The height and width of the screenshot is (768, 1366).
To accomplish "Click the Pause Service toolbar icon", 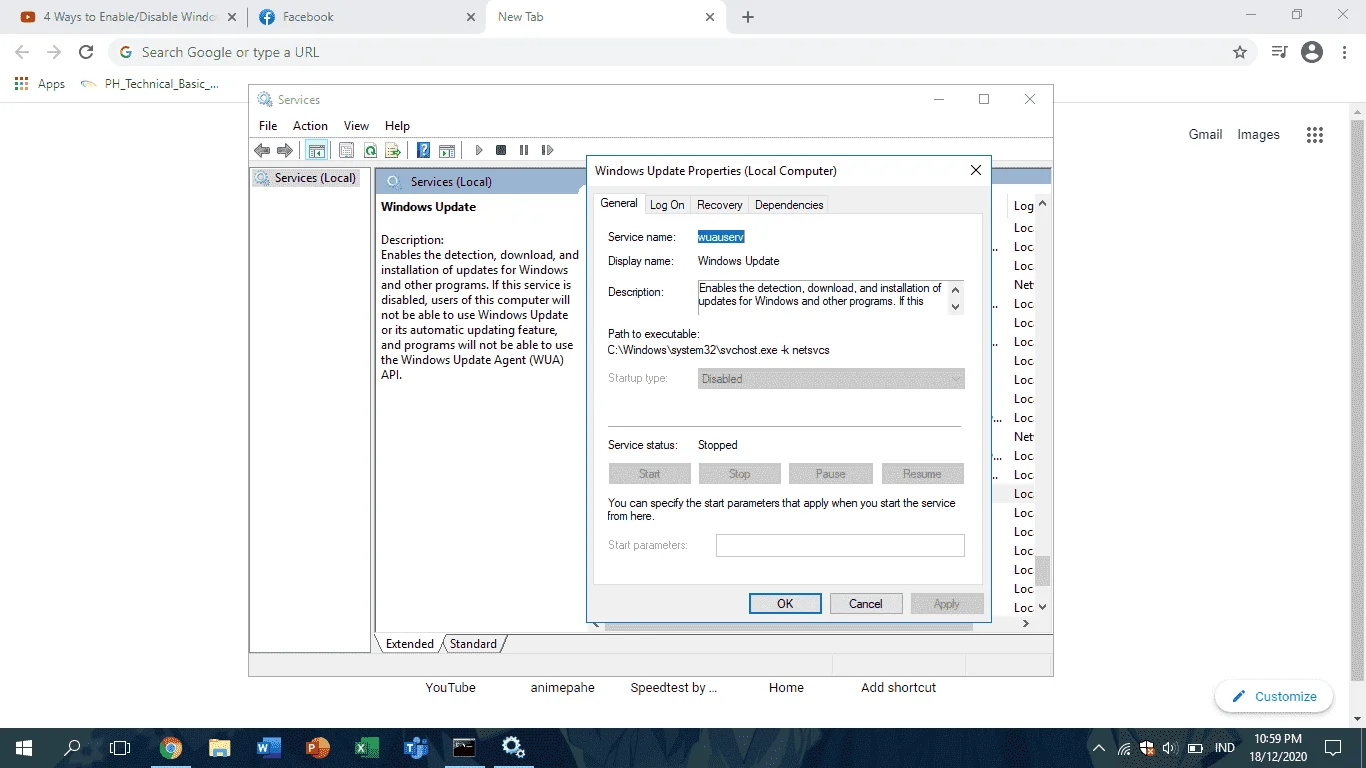I will pos(524,150).
